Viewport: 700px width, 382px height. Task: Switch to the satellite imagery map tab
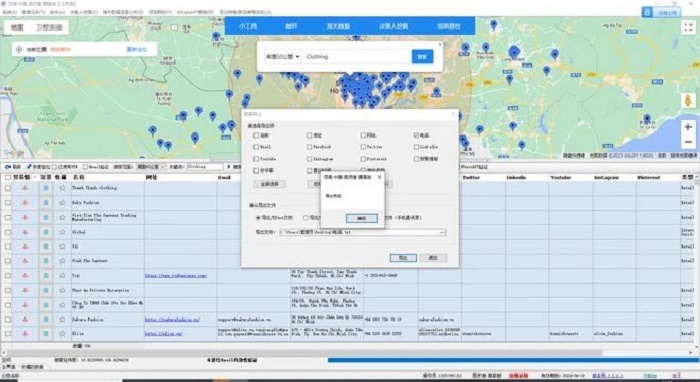pos(49,28)
